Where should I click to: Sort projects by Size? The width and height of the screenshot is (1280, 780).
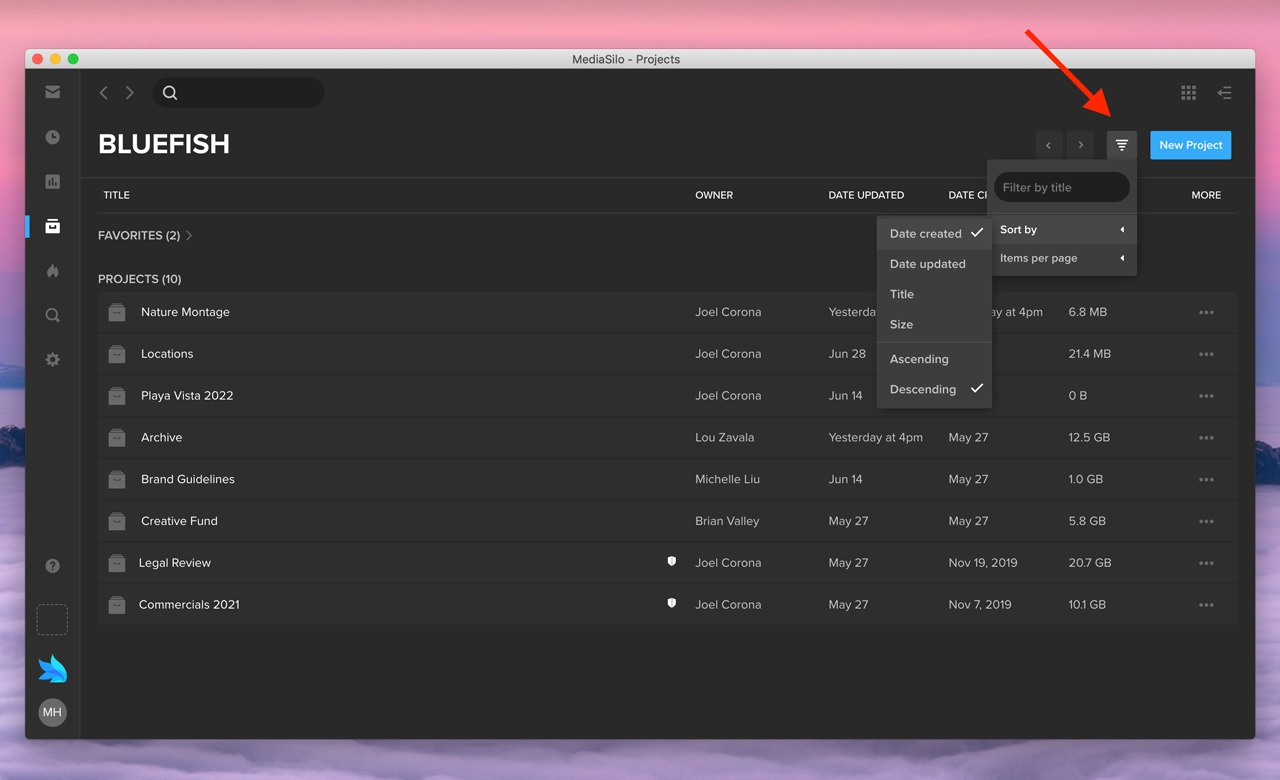[x=934, y=324]
